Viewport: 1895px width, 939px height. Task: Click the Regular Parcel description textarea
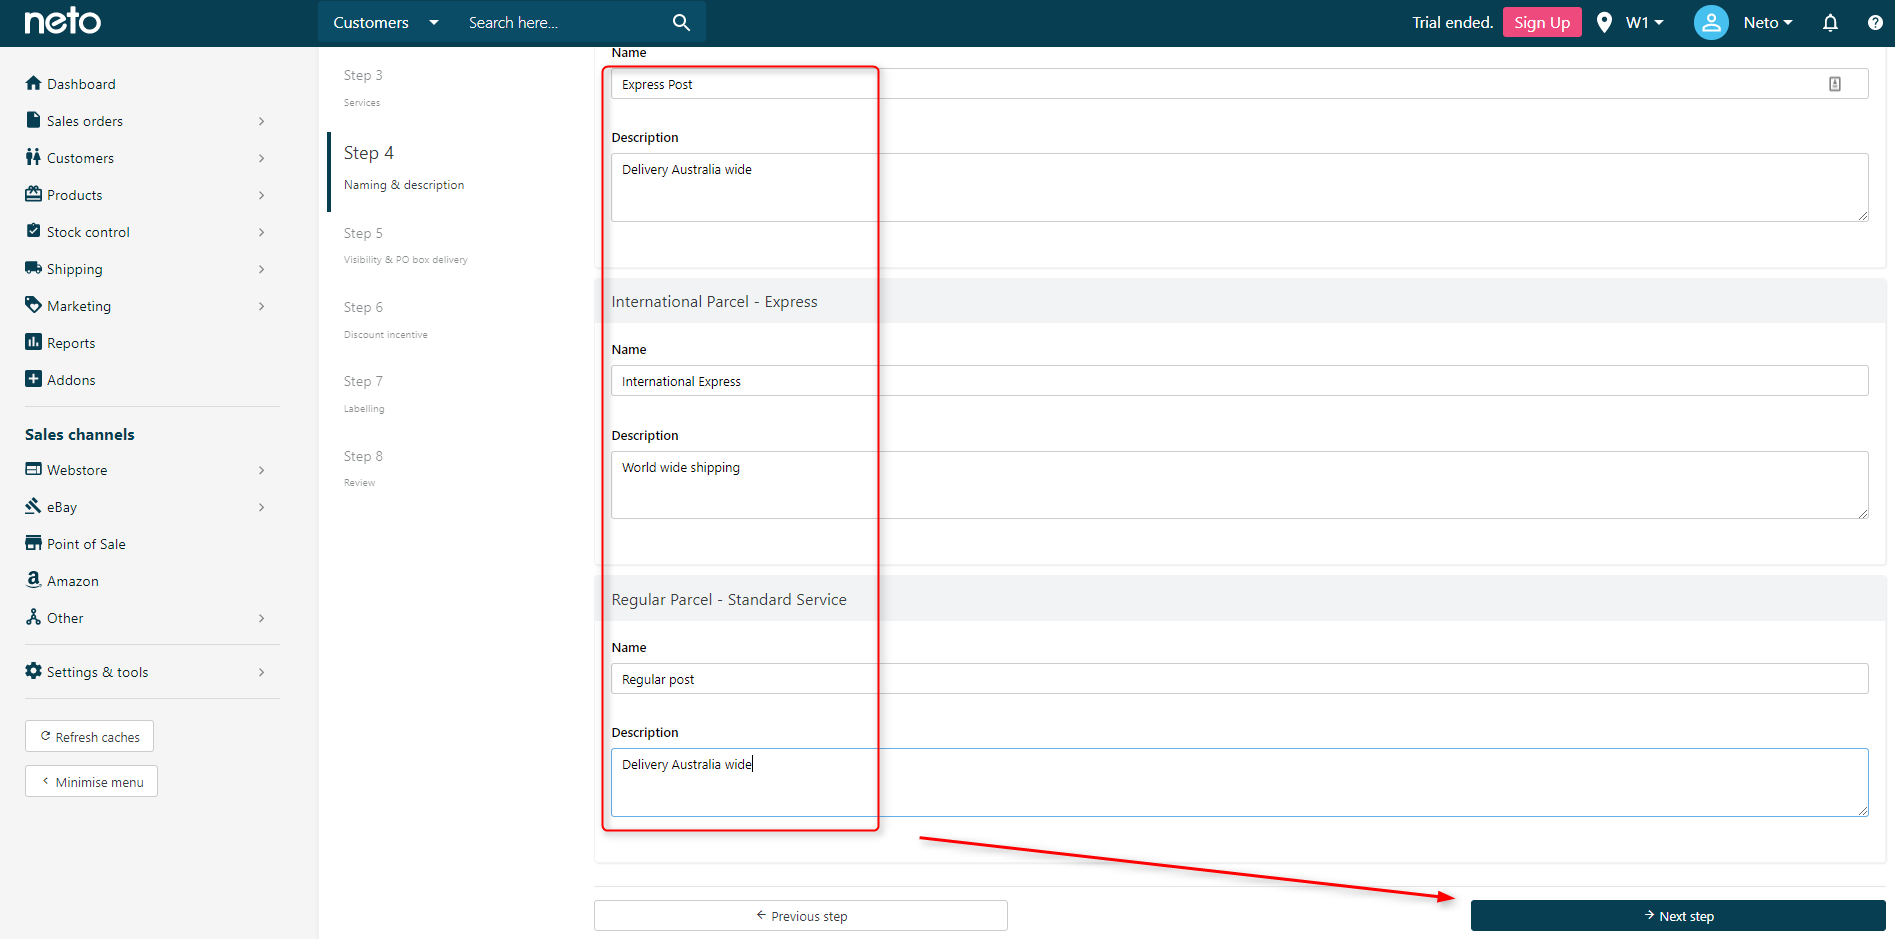tap(1240, 782)
